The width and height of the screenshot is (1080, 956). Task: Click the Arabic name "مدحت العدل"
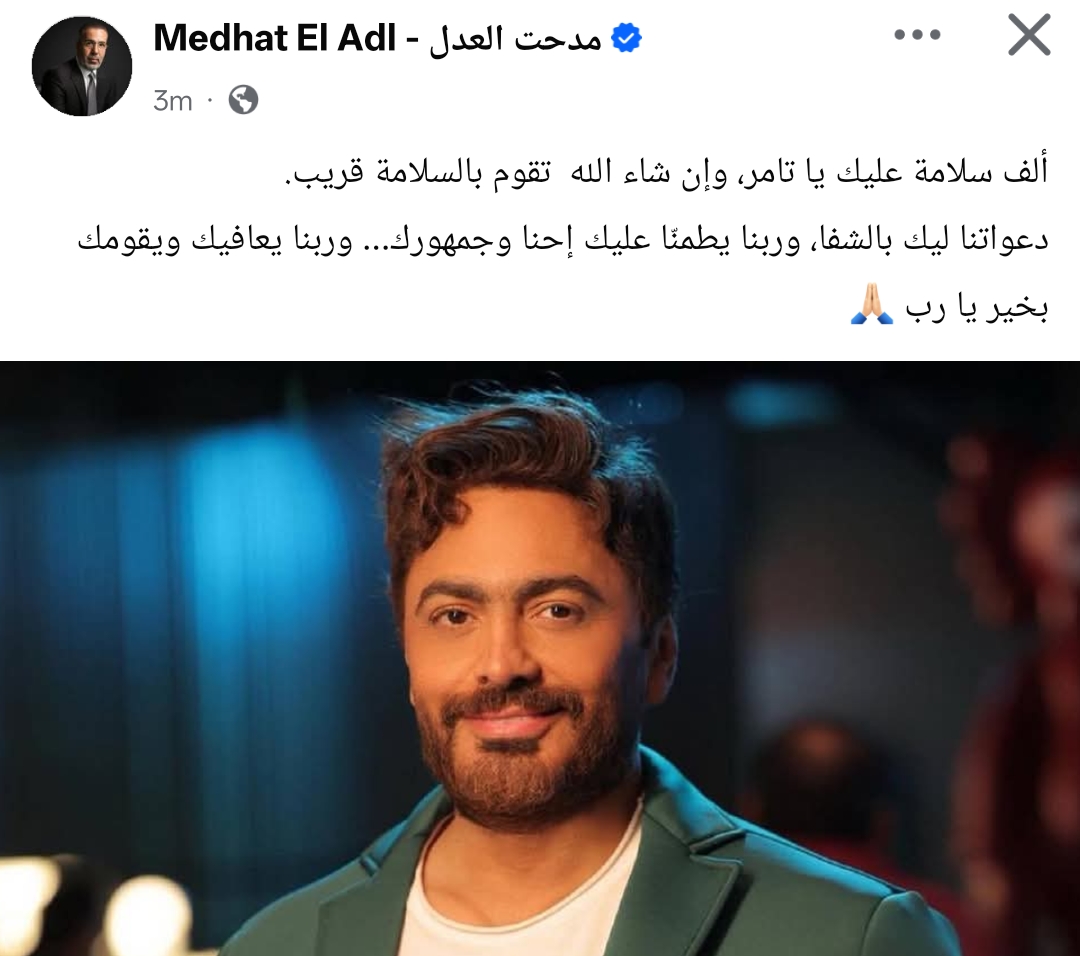(516, 39)
